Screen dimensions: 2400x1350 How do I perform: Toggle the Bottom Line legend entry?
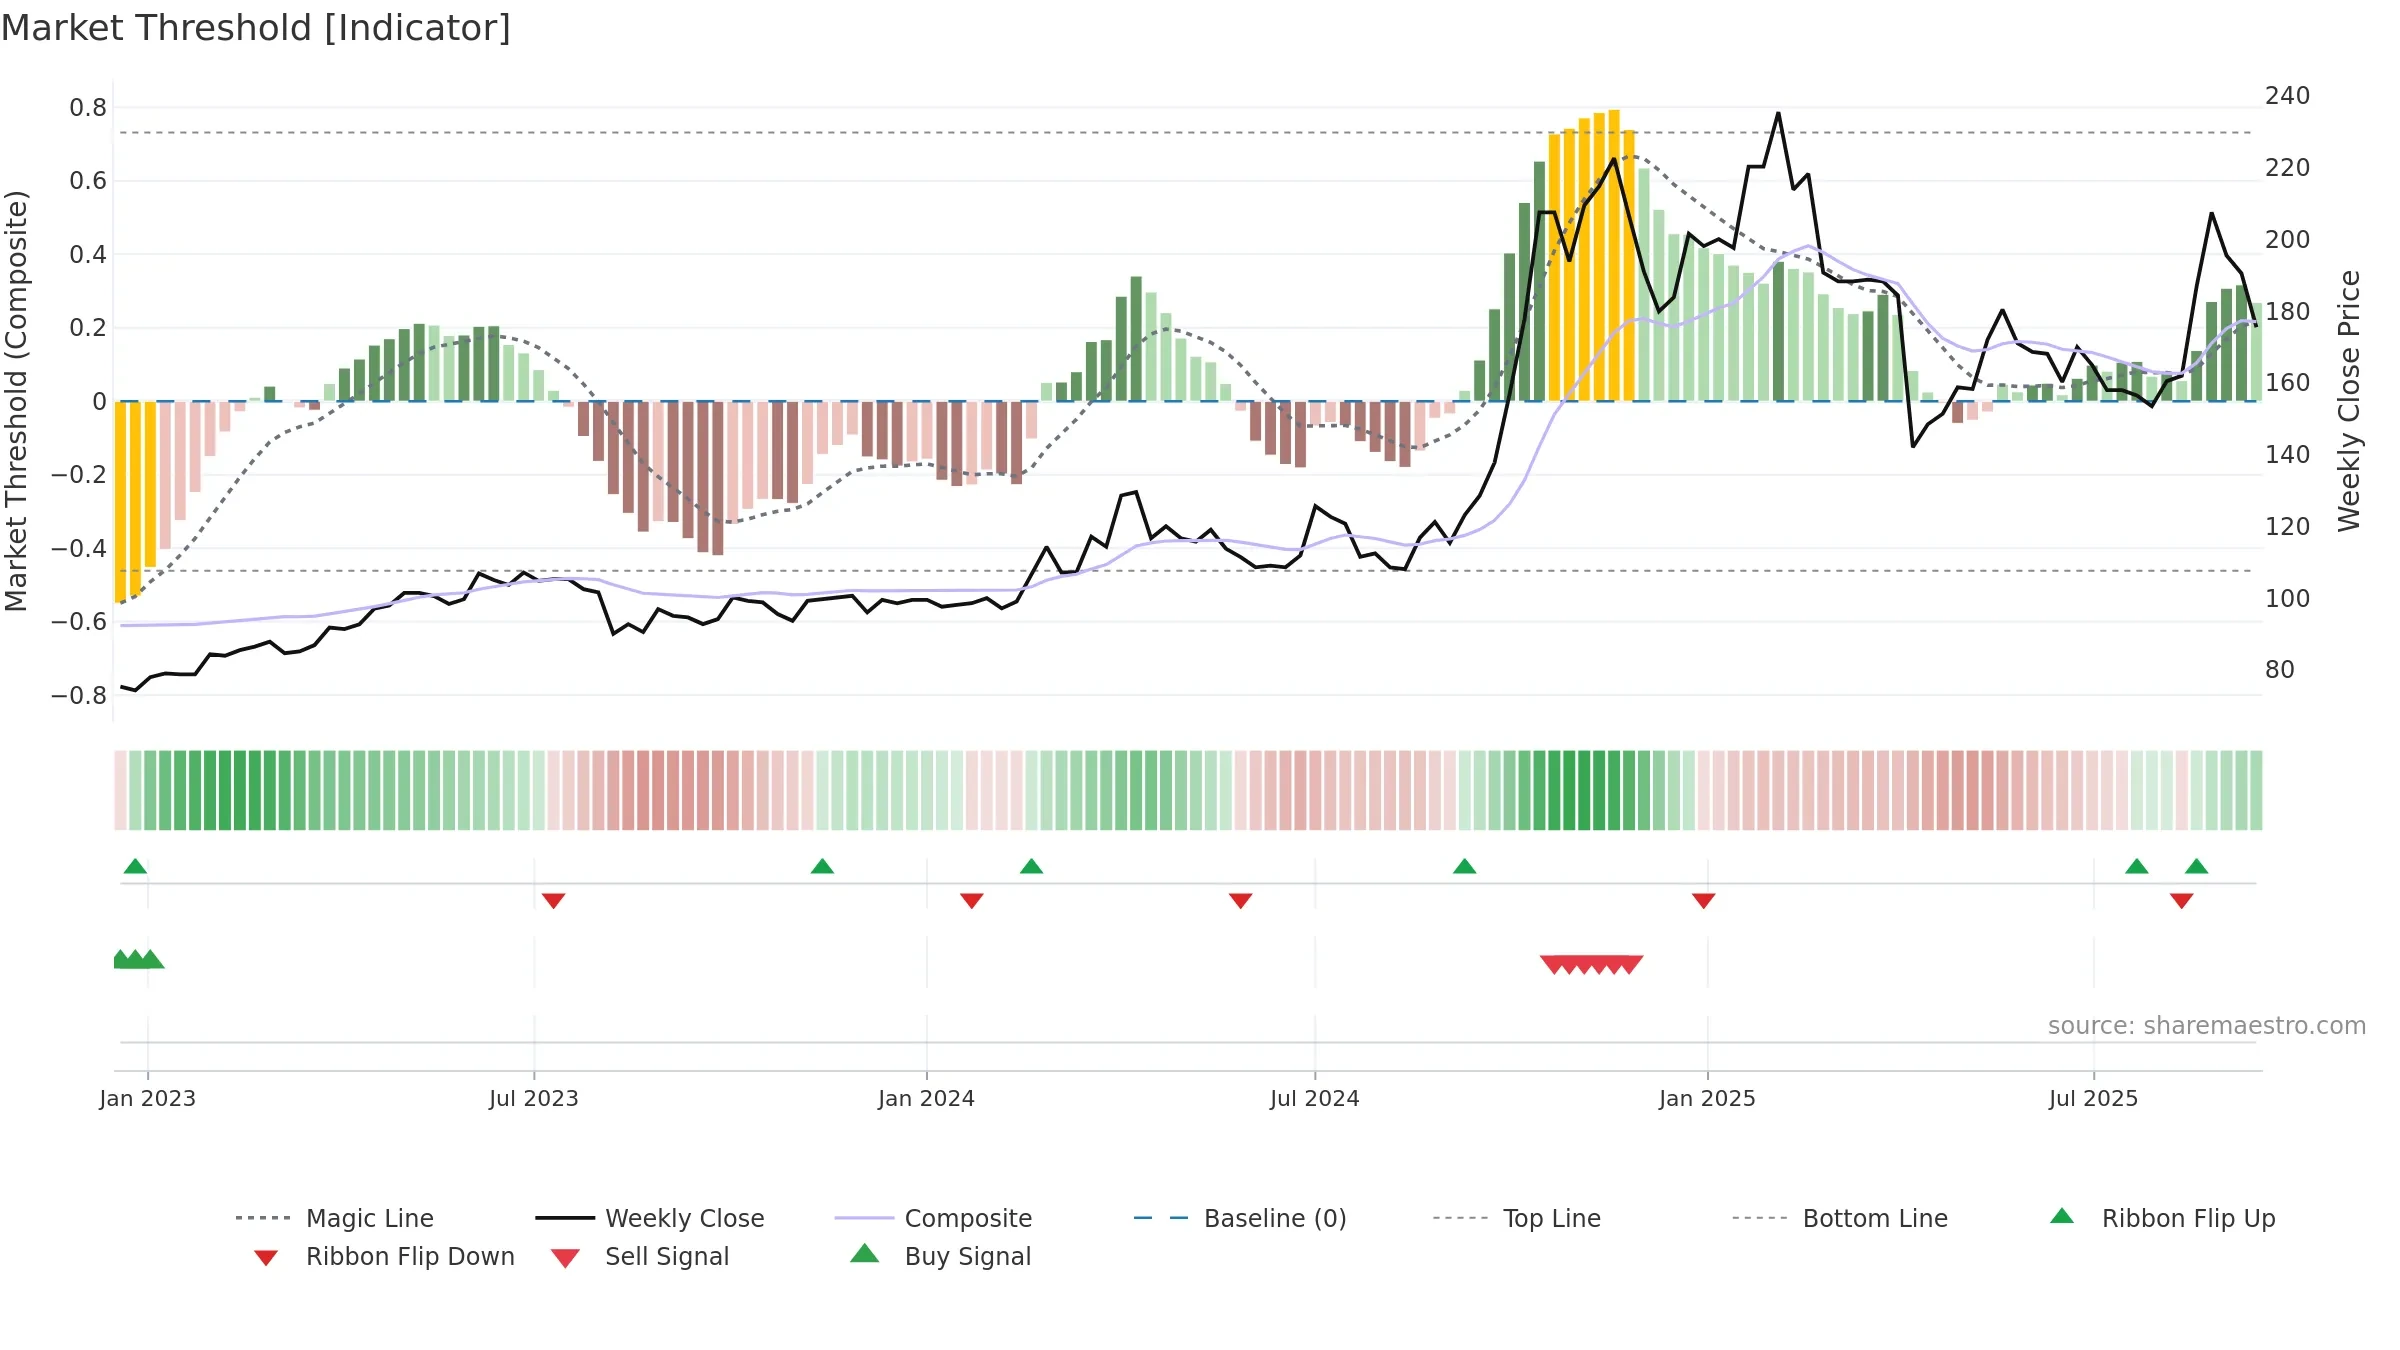click(x=1840, y=1218)
